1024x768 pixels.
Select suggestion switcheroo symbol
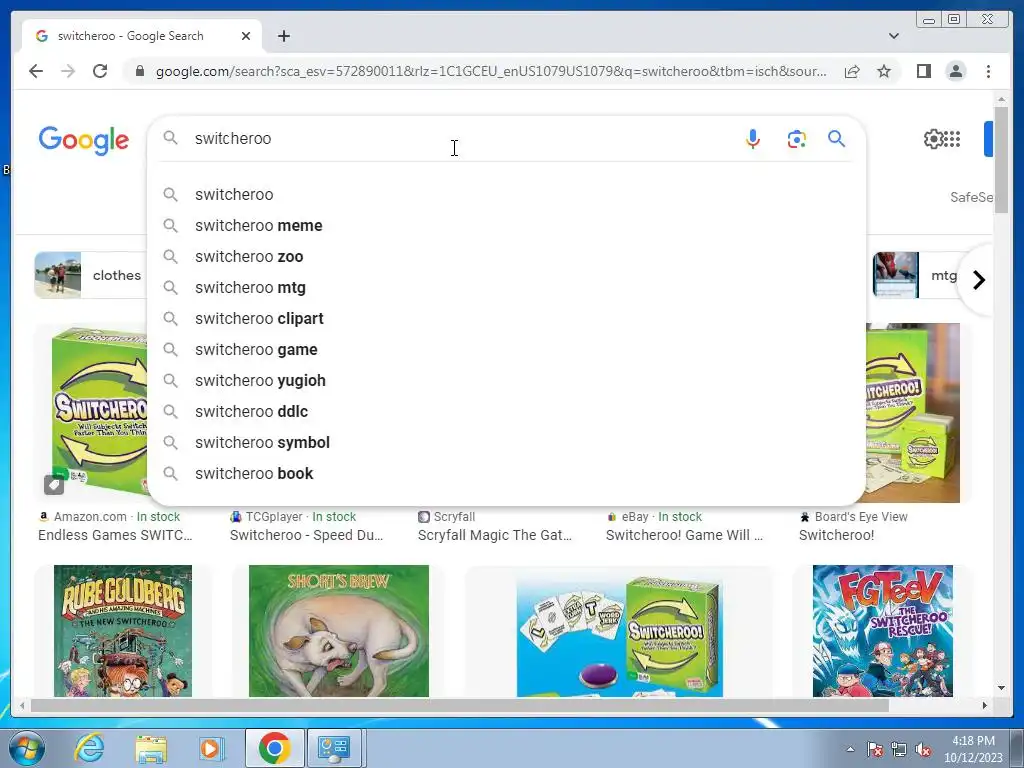pyautogui.click(x=507, y=443)
